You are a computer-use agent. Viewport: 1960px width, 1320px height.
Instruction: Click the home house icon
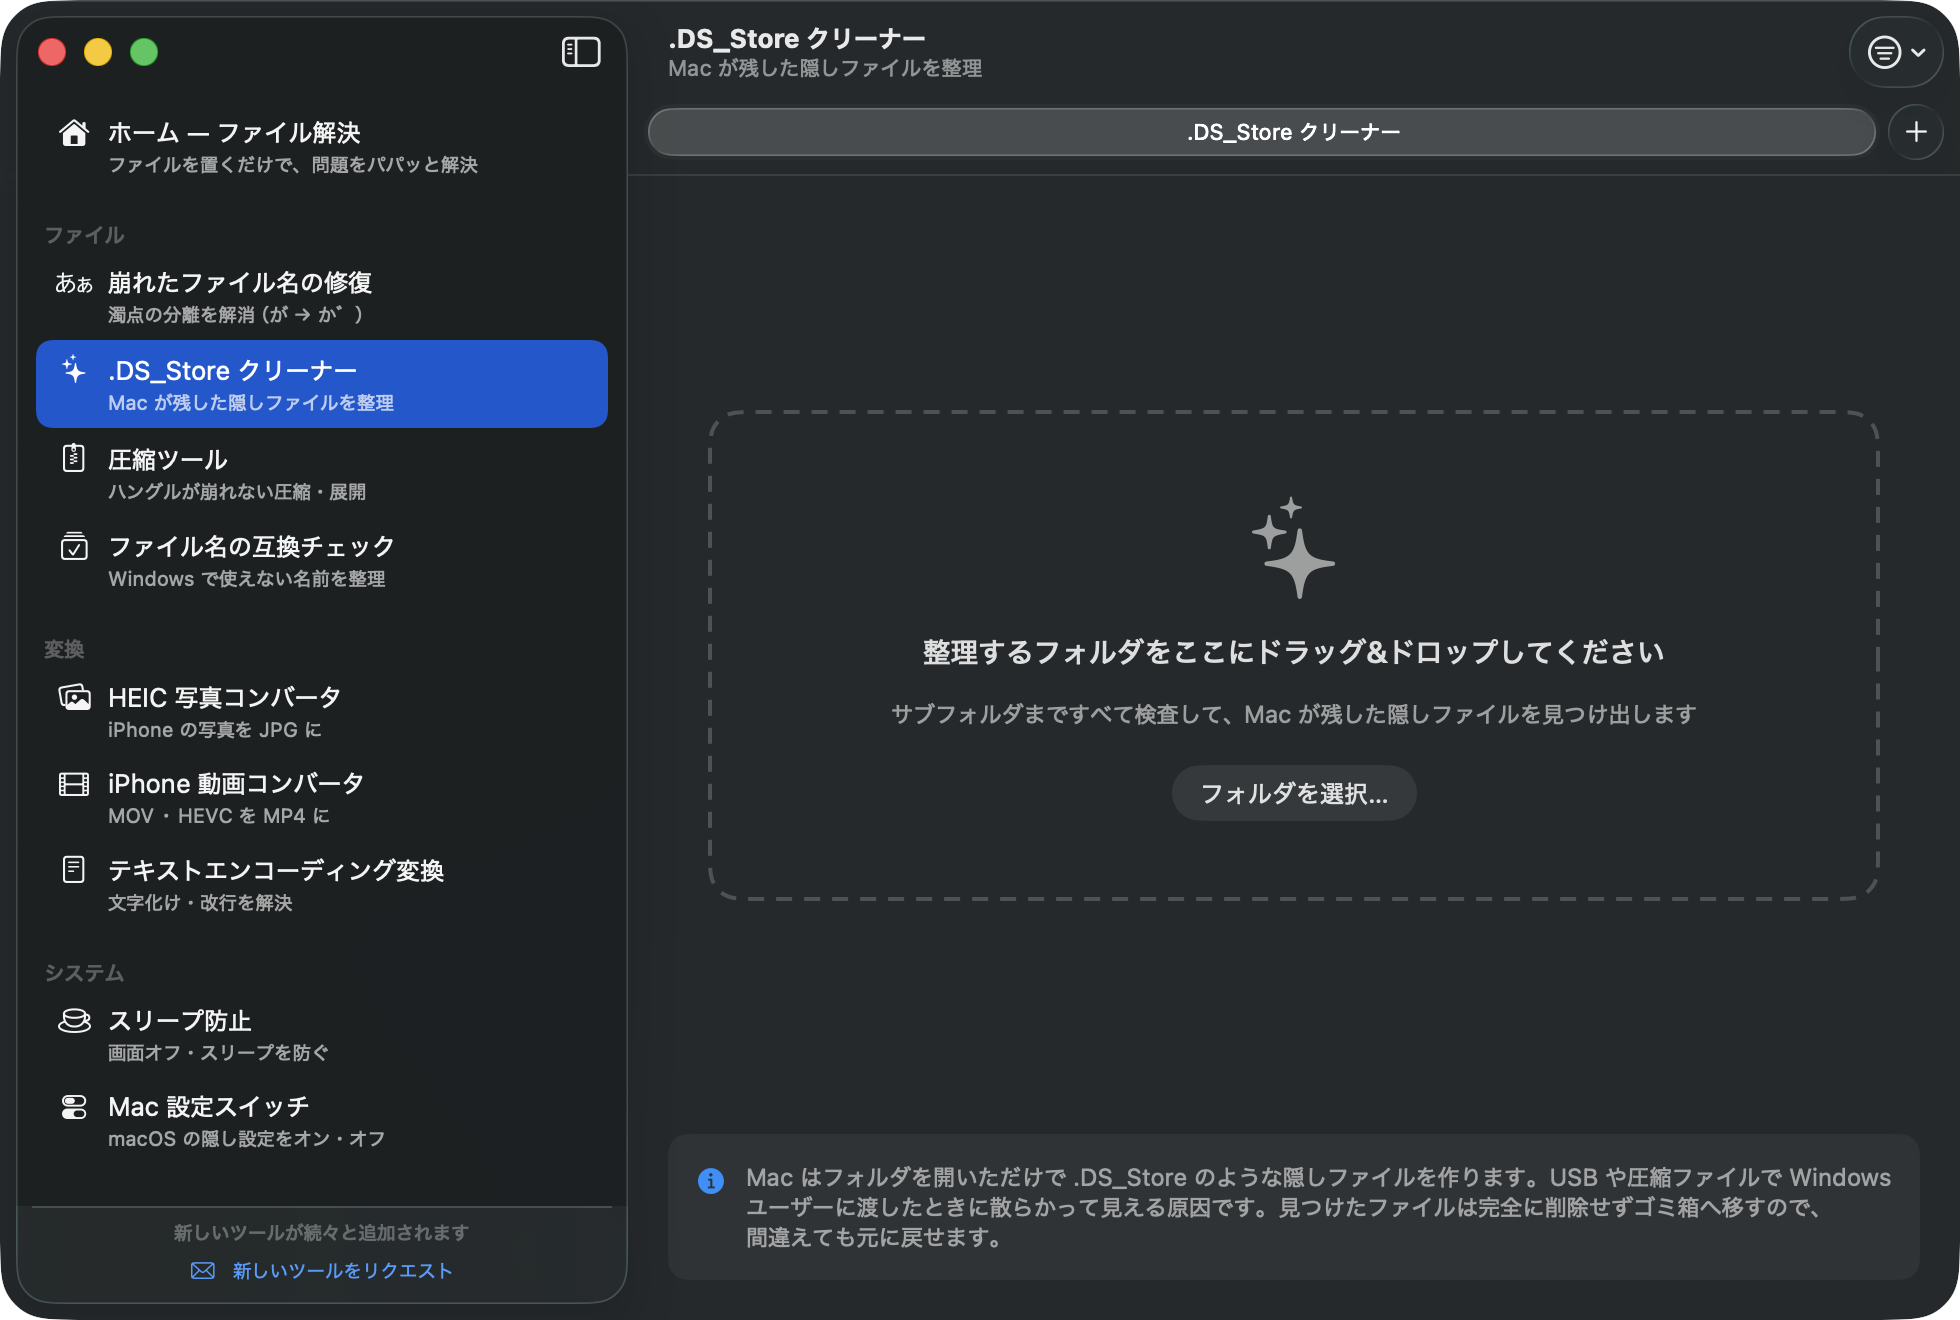74,133
